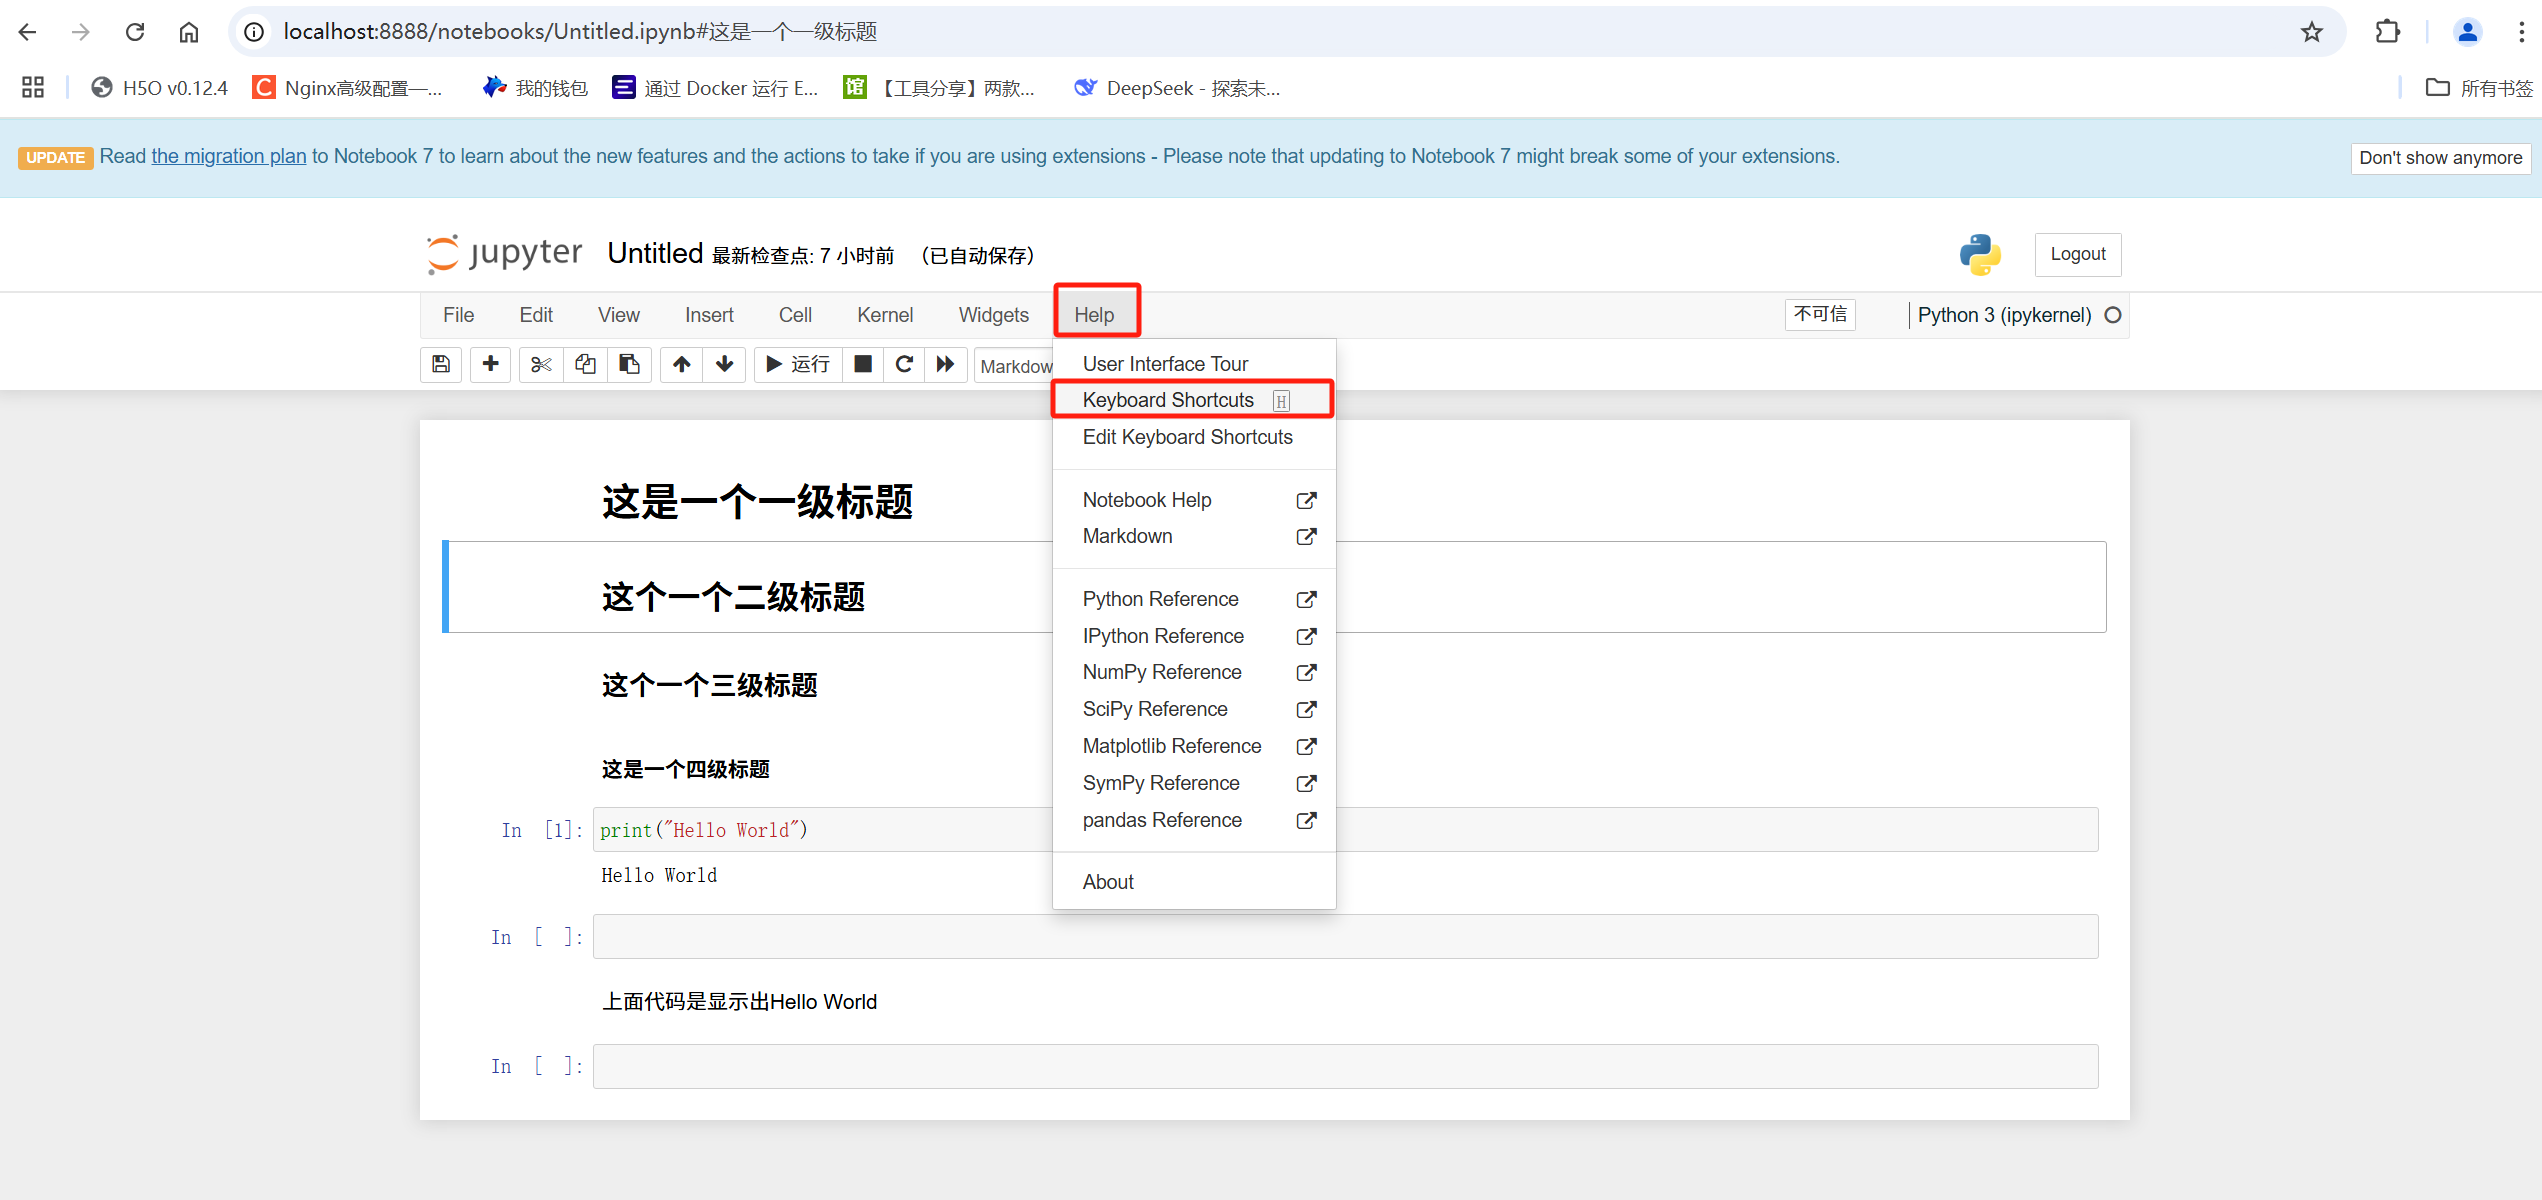Paste cells below with the clipboard icon
This screenshot has width=2542, height=1200.
[629, 364]
